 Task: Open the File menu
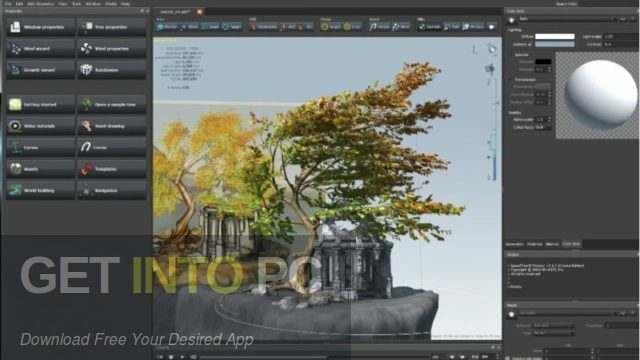click(x=8, y=4)
